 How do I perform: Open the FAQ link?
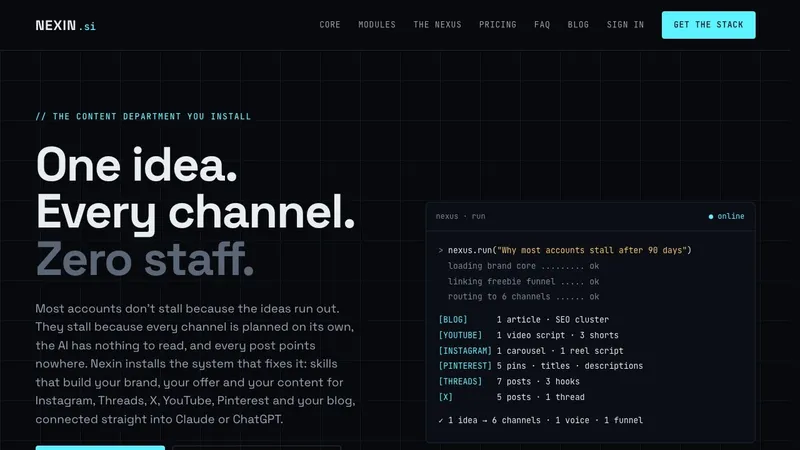[542, 24]
